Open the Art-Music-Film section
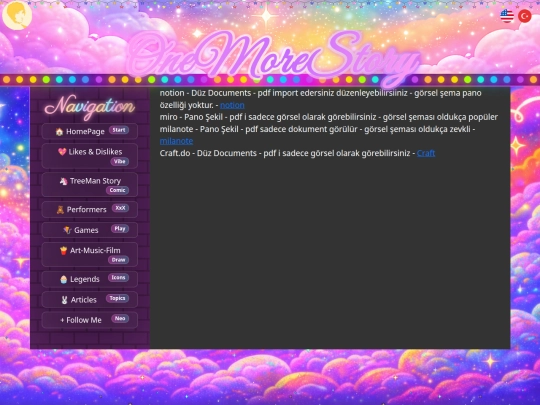This screenshot has height=405, width=540. pos(90,255)
